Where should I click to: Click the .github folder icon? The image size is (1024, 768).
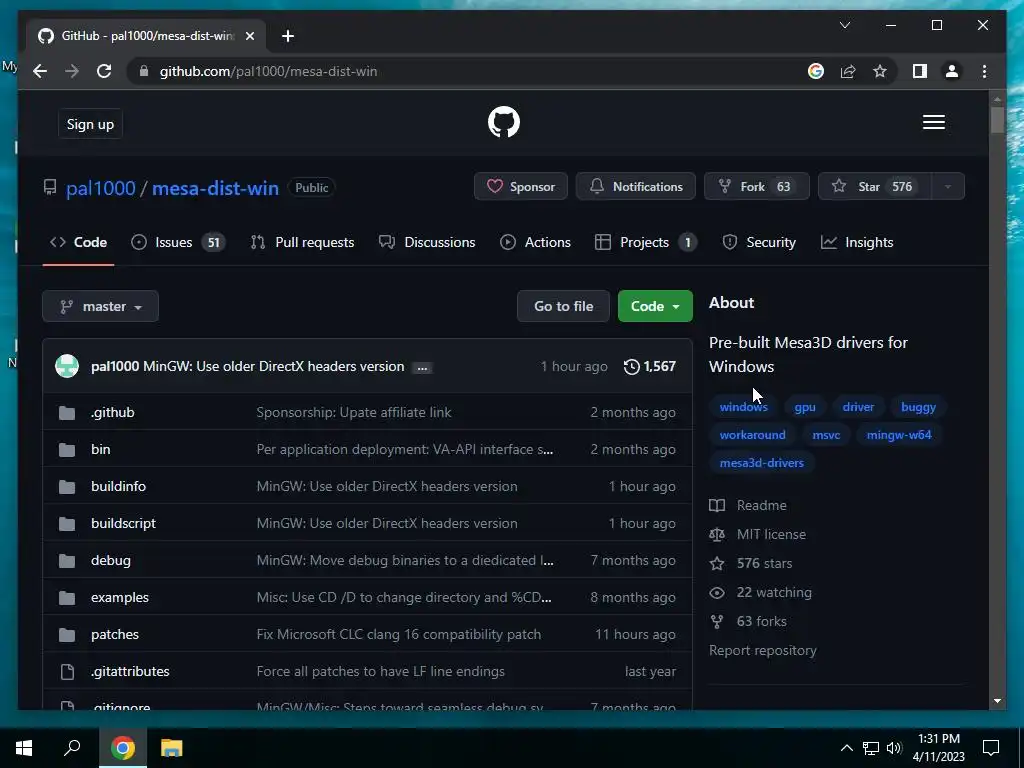pyautogui.click(x=67, y=413)
